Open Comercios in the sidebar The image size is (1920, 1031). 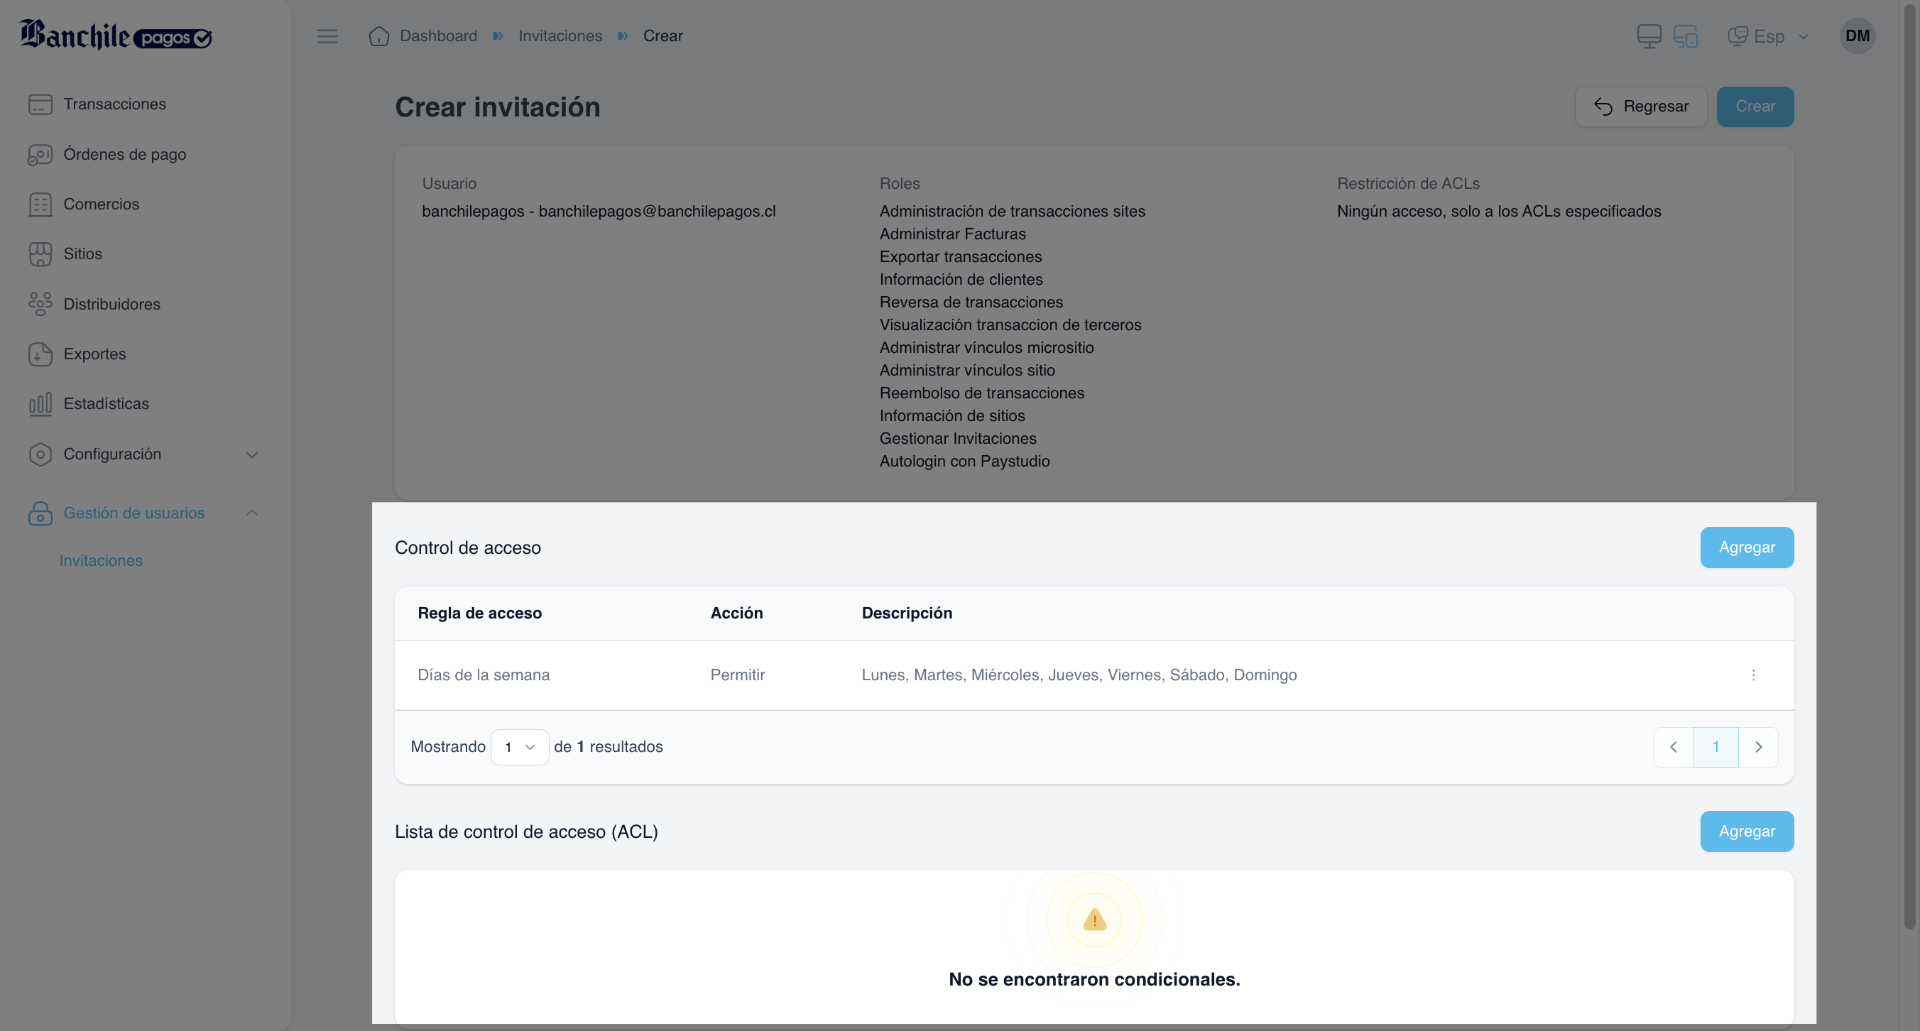coord(101,204)
